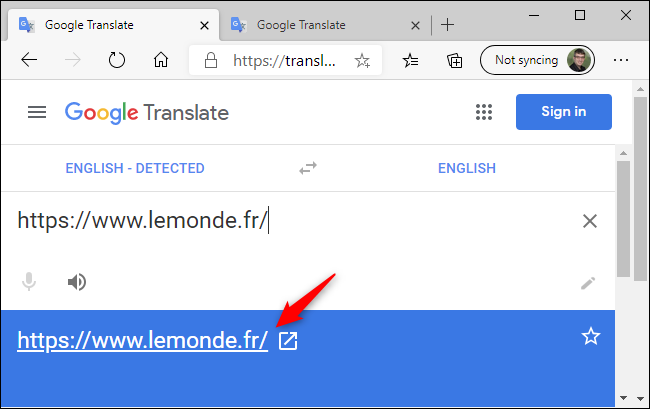Open the Favorites list in Edge
The width and height of the screenshot is (650, 409).
coord(411,60)
